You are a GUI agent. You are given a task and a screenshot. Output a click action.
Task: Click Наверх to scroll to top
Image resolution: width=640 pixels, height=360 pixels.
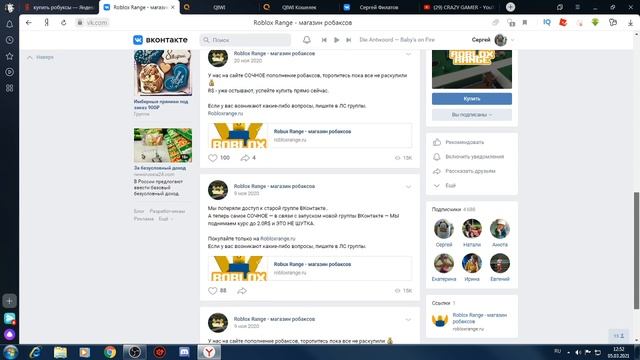(x=40, y=58)
